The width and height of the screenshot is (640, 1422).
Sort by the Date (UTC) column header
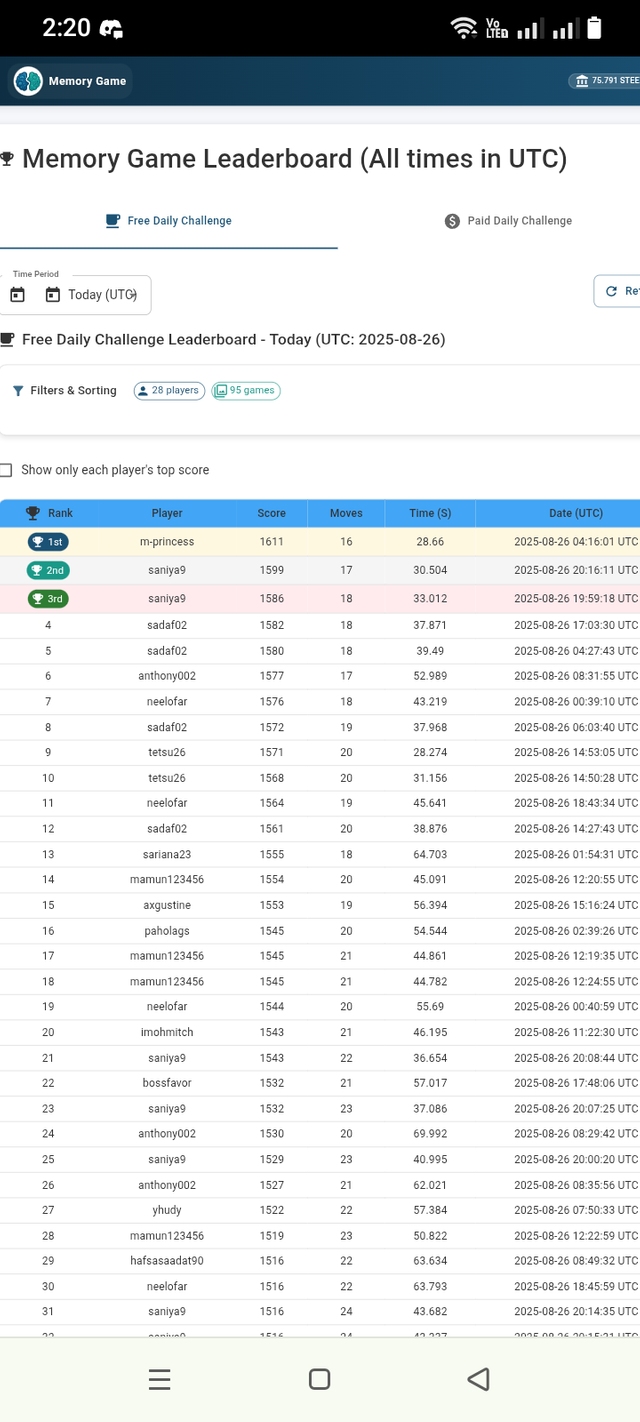576,513
